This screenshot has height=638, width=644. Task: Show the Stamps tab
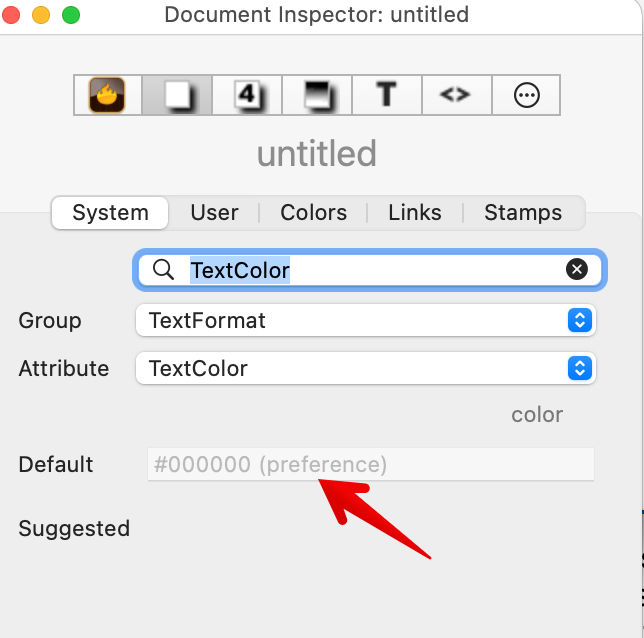[523, 212]
